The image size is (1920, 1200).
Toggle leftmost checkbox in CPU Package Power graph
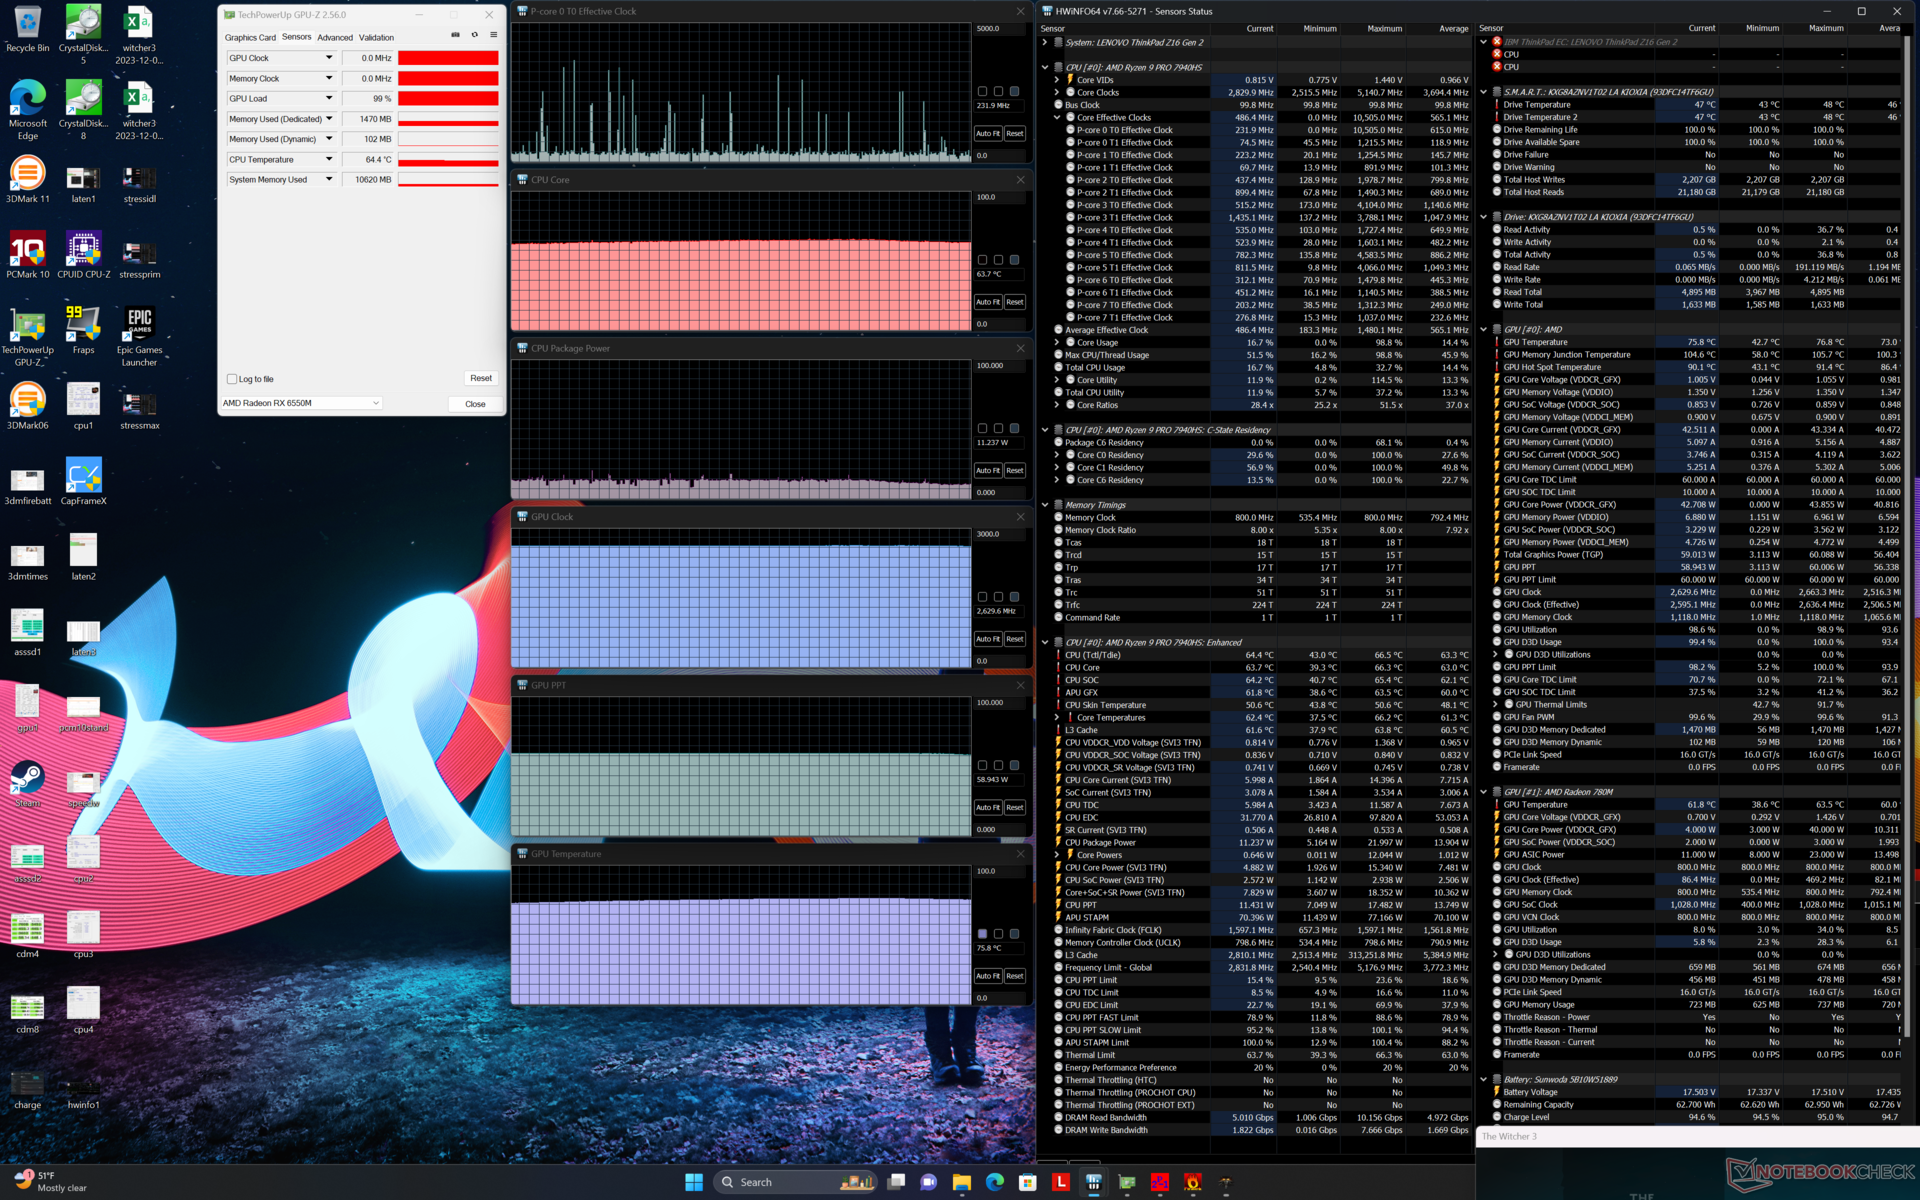click(x=982, y=428)
